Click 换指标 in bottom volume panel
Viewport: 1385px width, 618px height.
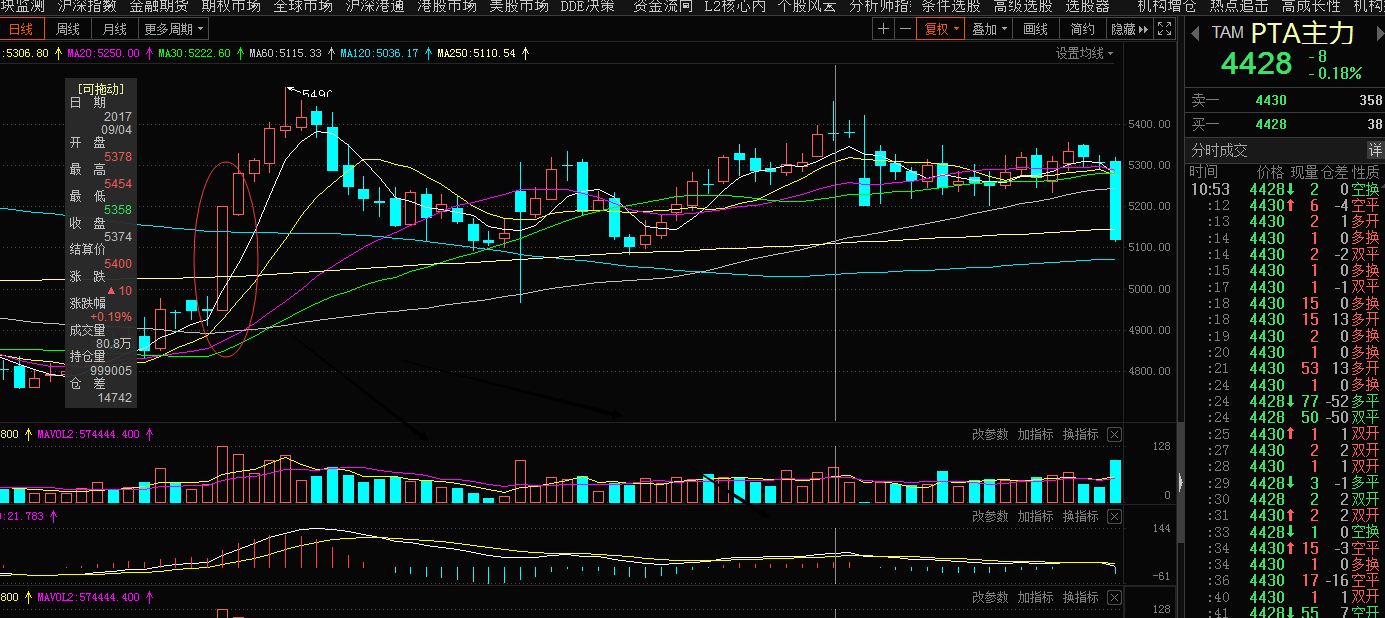(1080, 597)
